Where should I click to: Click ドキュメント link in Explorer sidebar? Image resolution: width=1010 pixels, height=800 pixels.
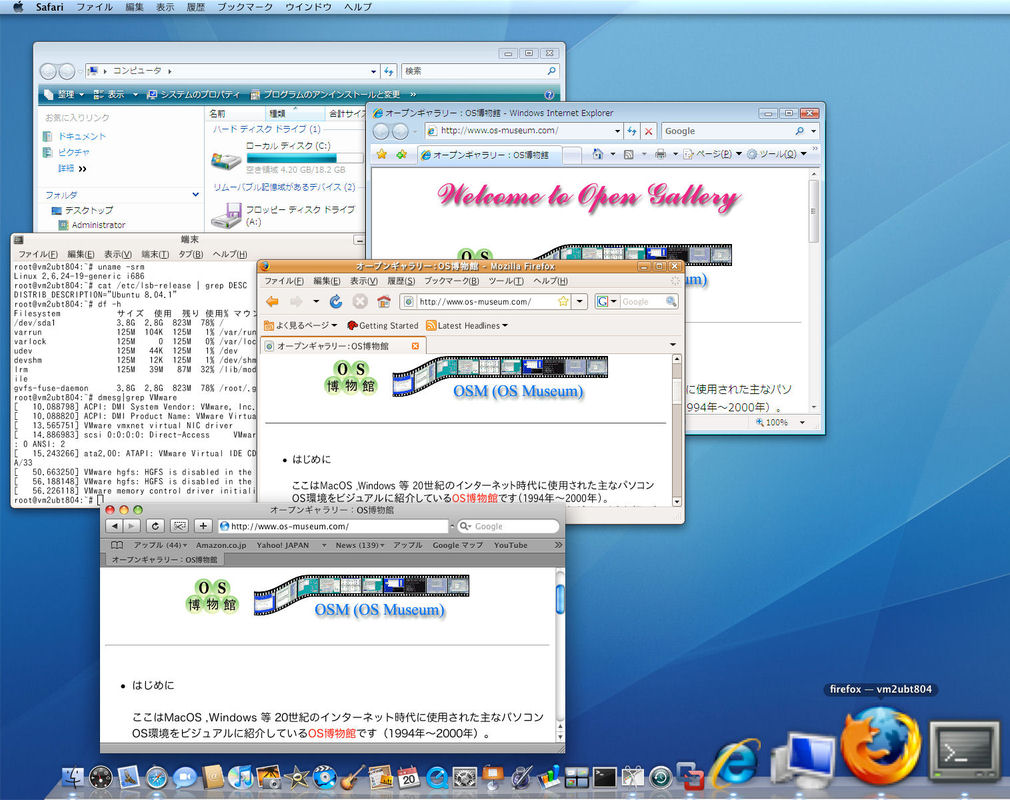pos(75,136)
